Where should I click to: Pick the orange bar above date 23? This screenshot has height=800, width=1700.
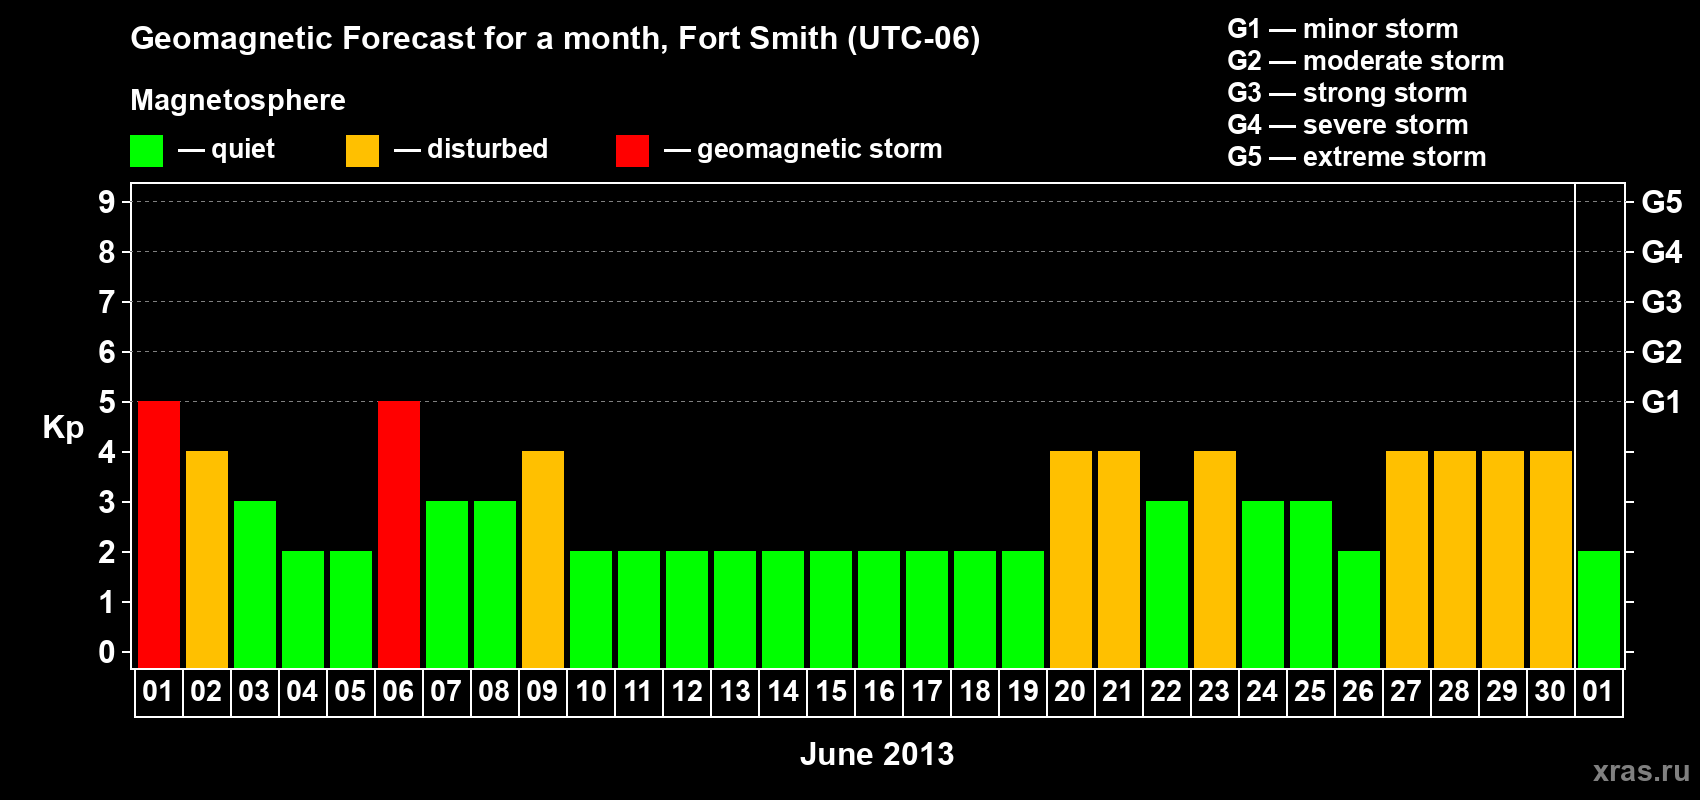pyautogui.click(x=1215, y=560)
